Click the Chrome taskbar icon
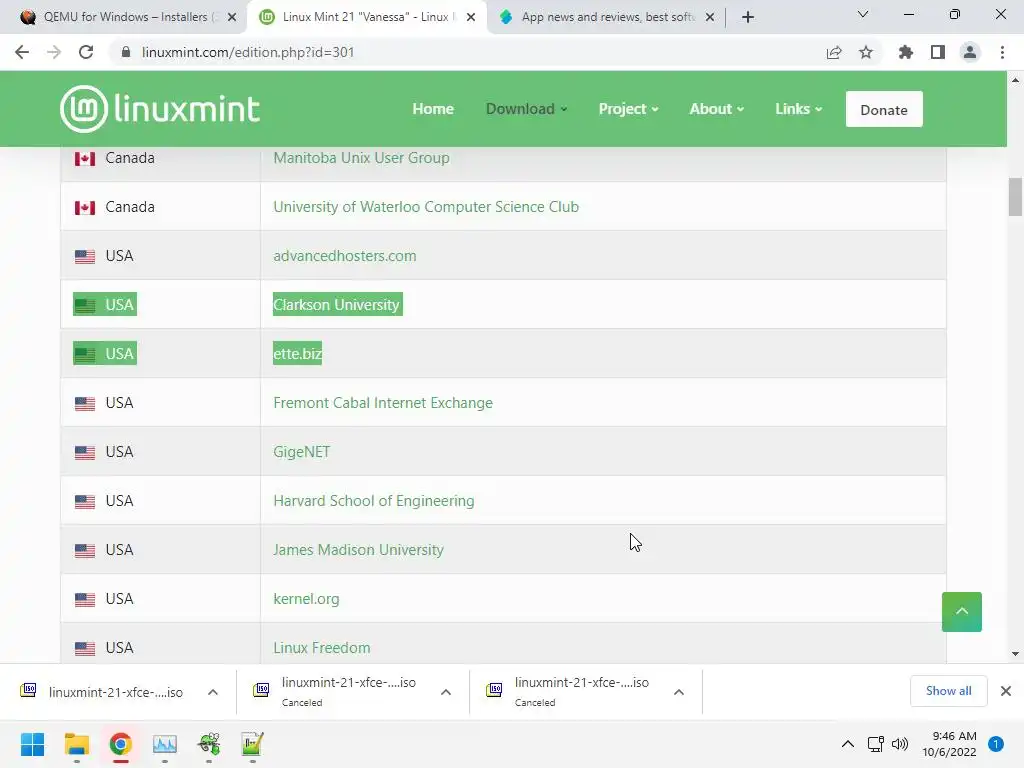This screenshot has width=1024, height=768. [x=120, y=744]
